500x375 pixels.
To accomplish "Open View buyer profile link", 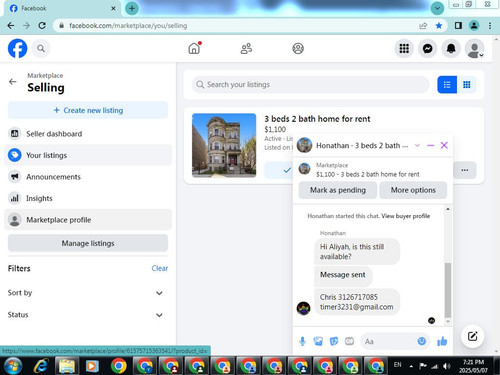I will [405, 216].
